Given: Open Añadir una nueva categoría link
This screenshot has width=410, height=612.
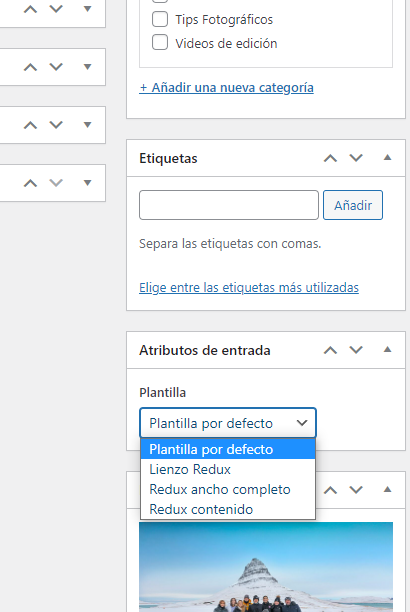Looking at the screenshot, I should 226,87.
